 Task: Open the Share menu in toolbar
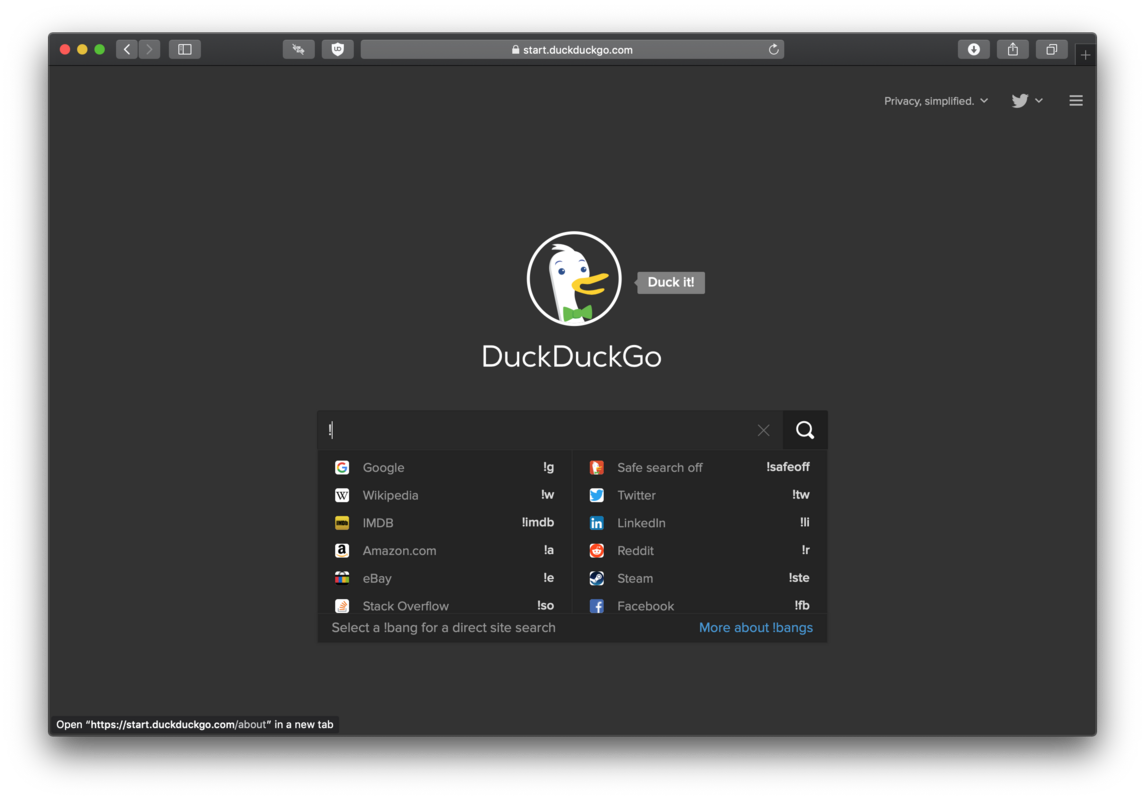[x=1012, y=50]
